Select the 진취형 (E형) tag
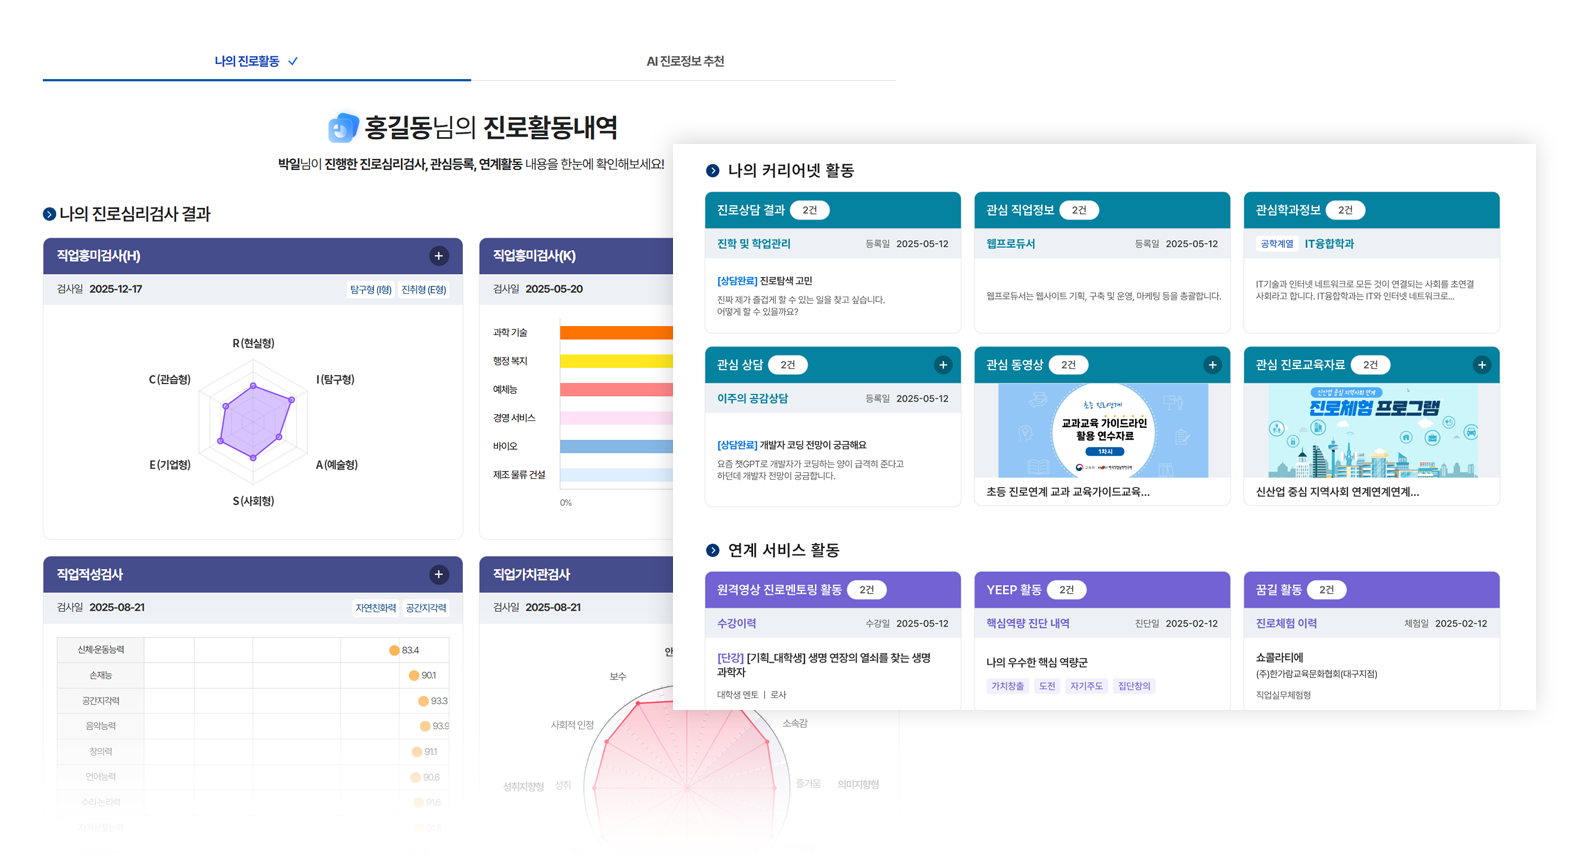 (424, 290)
